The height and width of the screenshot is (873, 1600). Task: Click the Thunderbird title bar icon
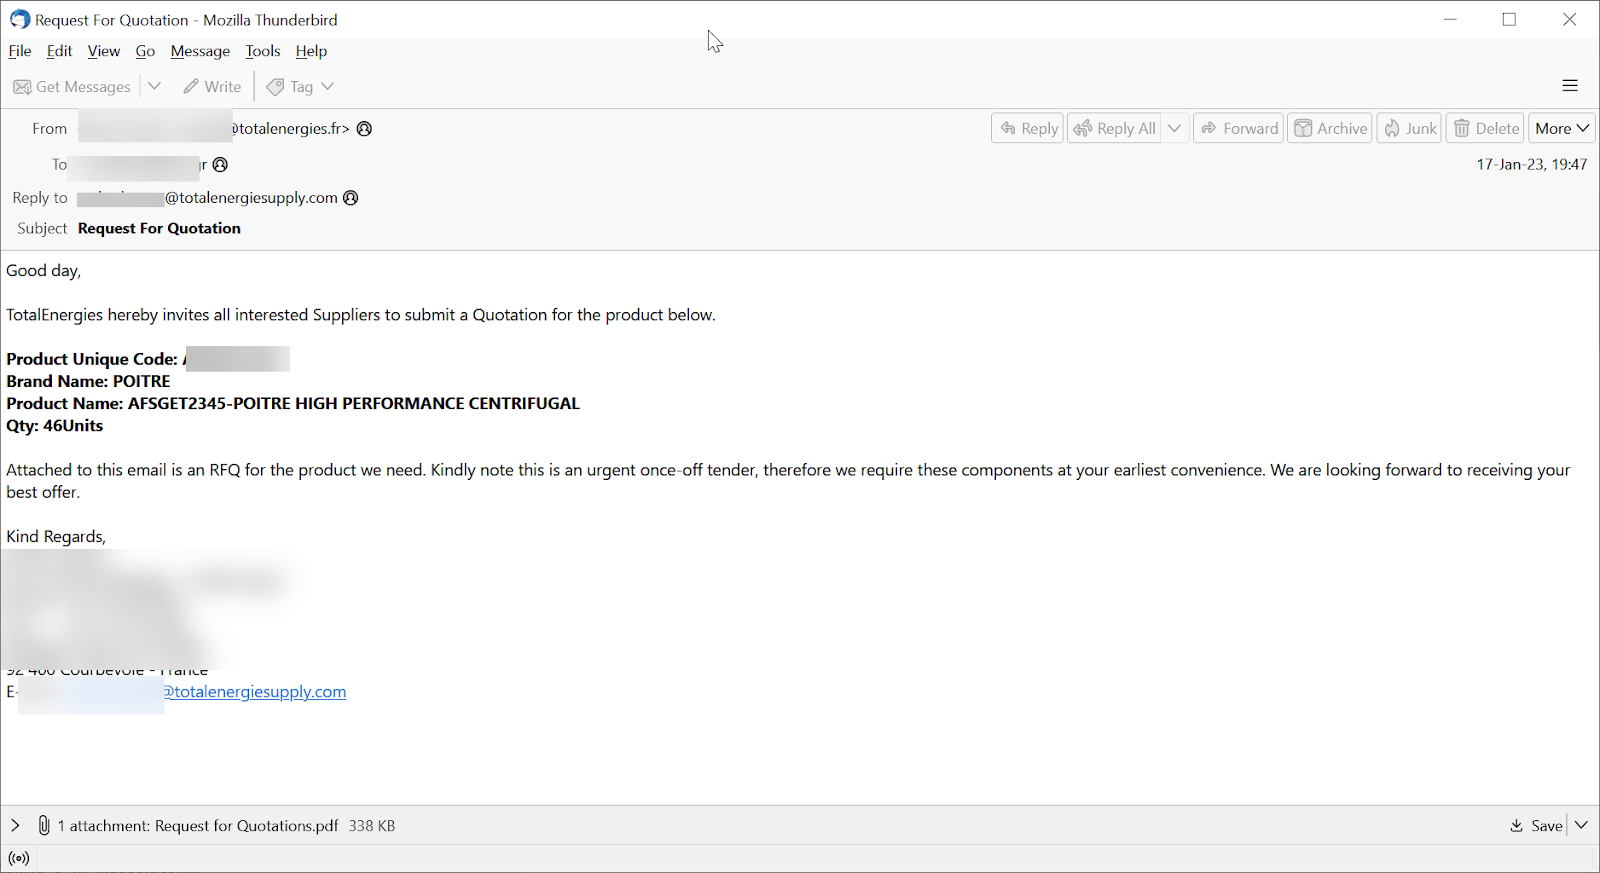click(x=20, y=20)
